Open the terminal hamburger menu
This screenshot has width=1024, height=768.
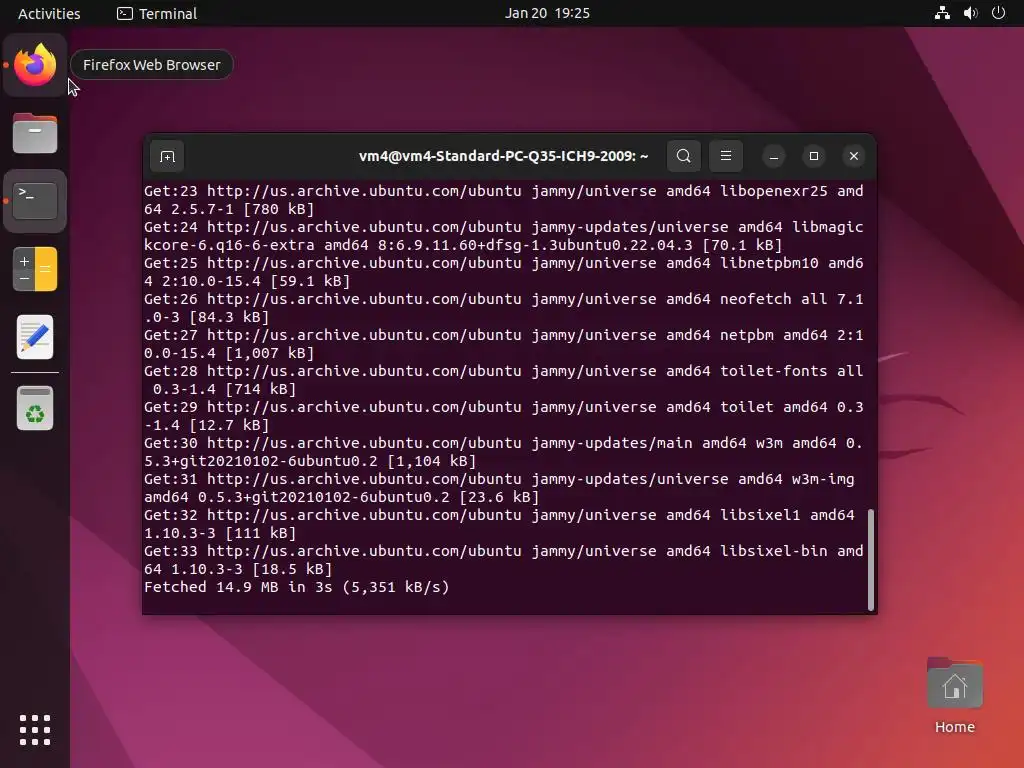pos(726,156)
